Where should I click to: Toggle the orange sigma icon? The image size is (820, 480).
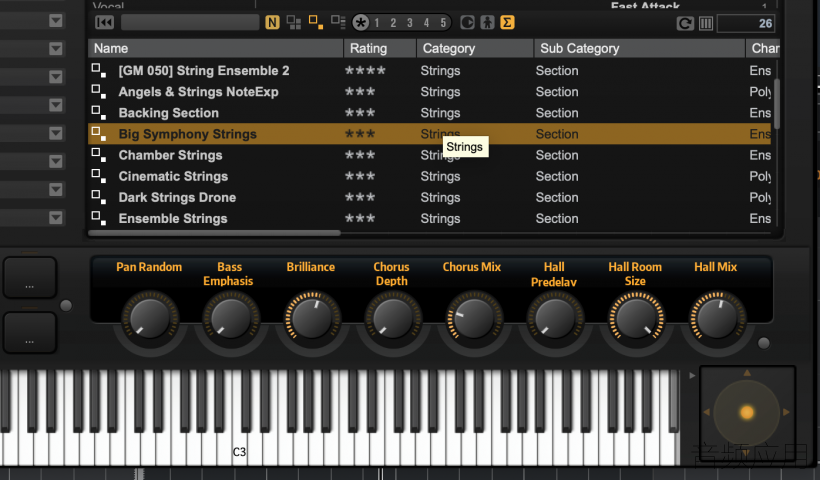click(507, 22)
